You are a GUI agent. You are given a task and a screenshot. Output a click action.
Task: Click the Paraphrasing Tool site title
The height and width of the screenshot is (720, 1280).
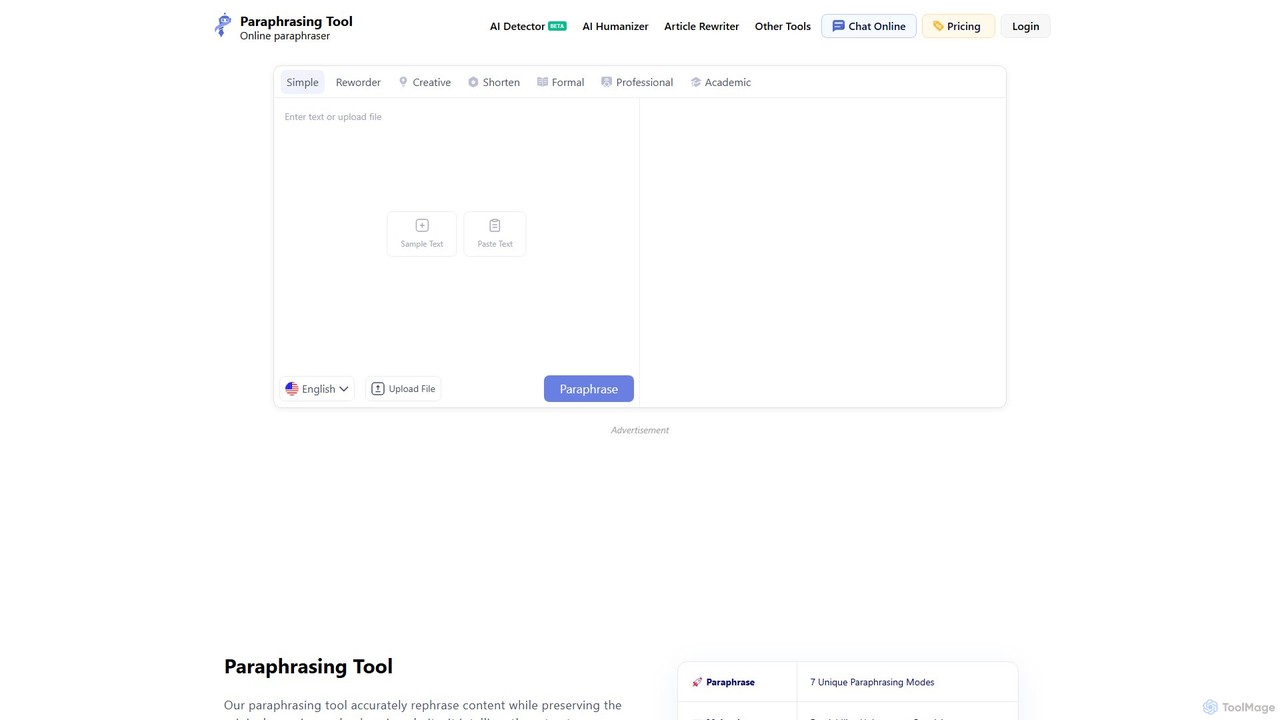[x=296, y=21]
